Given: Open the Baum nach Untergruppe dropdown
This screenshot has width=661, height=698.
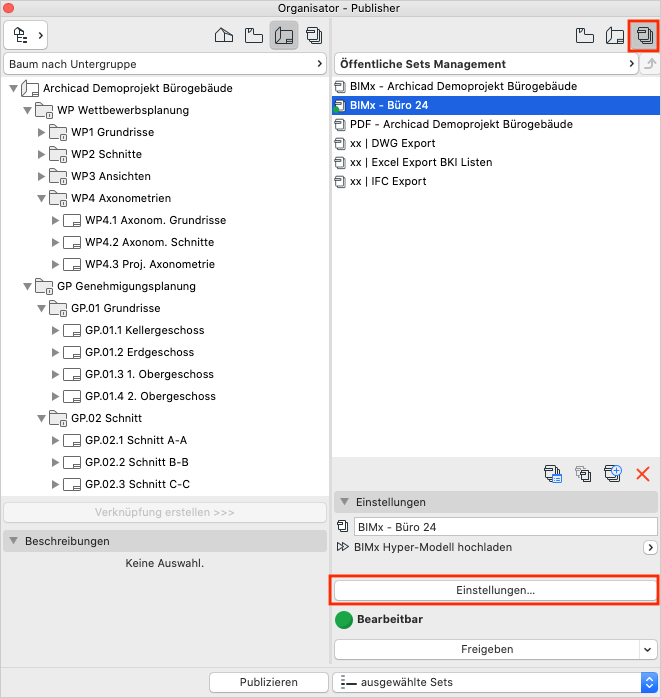Looking at the screenshot, I should pyautogui.click(x=165, y=64).
